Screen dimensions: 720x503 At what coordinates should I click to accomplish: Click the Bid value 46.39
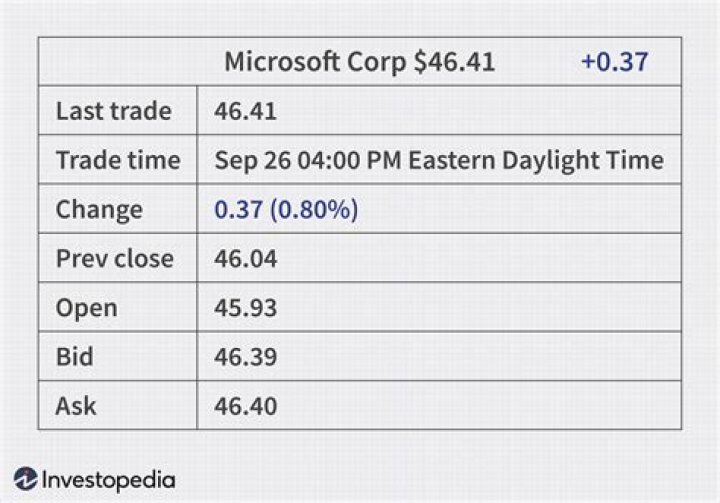point(245,357)
